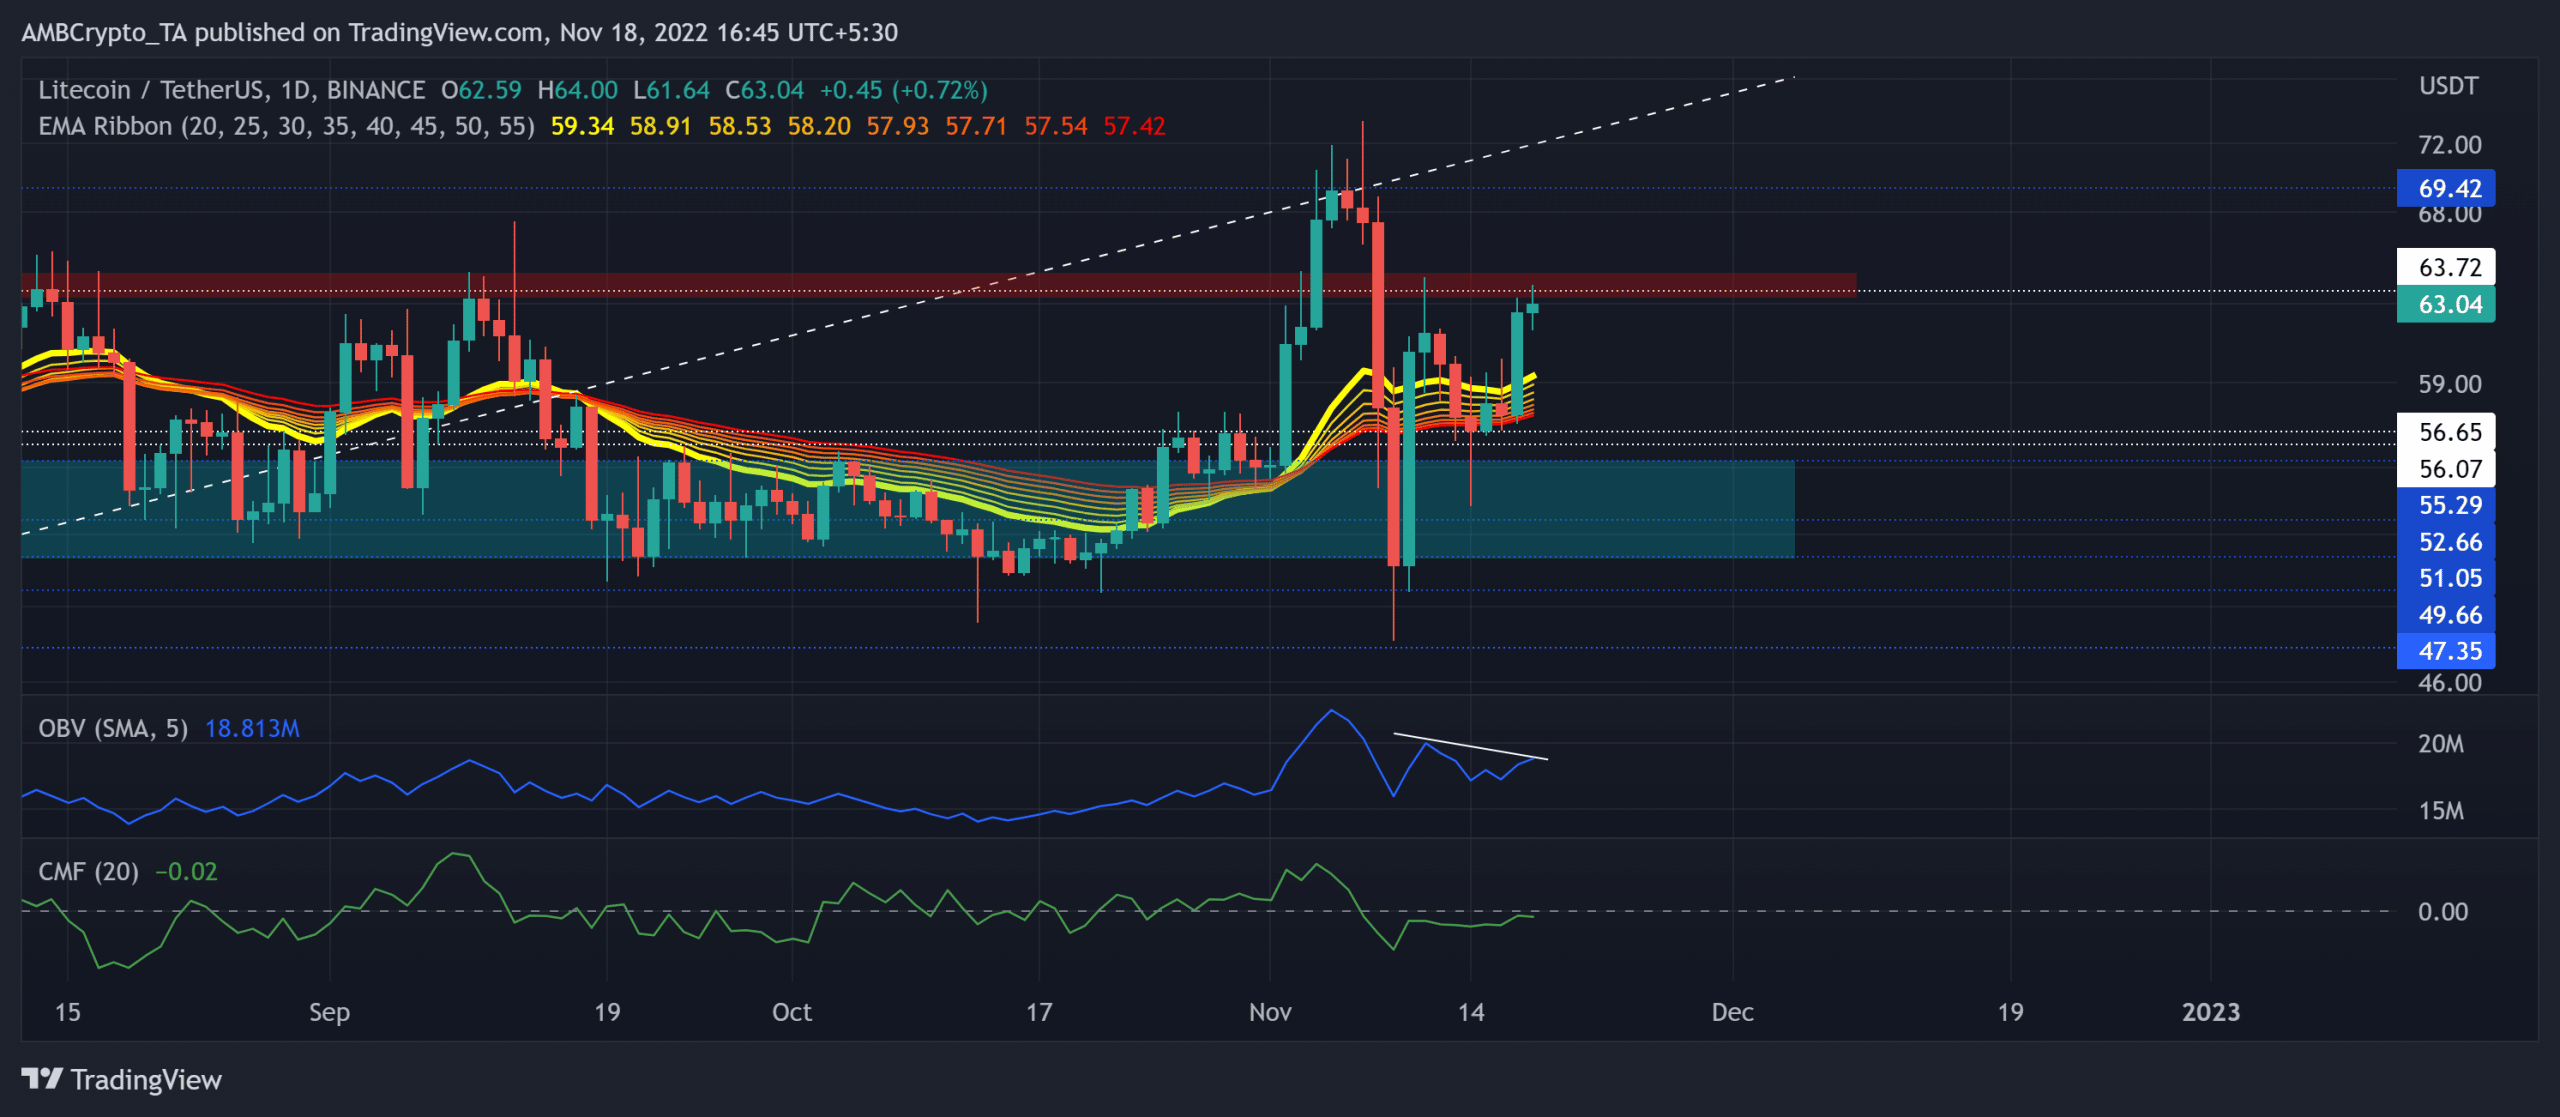Viewport: 2560px width, 1117px height.
Task: Click the 47.35 support level label
Action: click(x=2446, y=651)
